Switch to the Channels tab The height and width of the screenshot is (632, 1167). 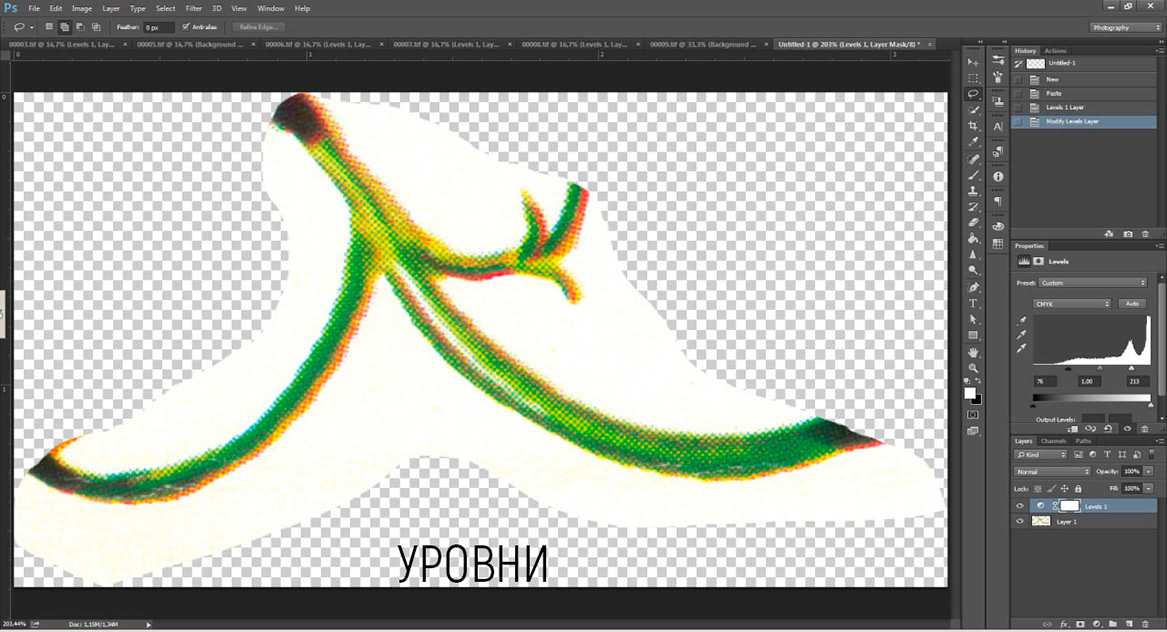pyautogui.click(x=1053, y=441)
